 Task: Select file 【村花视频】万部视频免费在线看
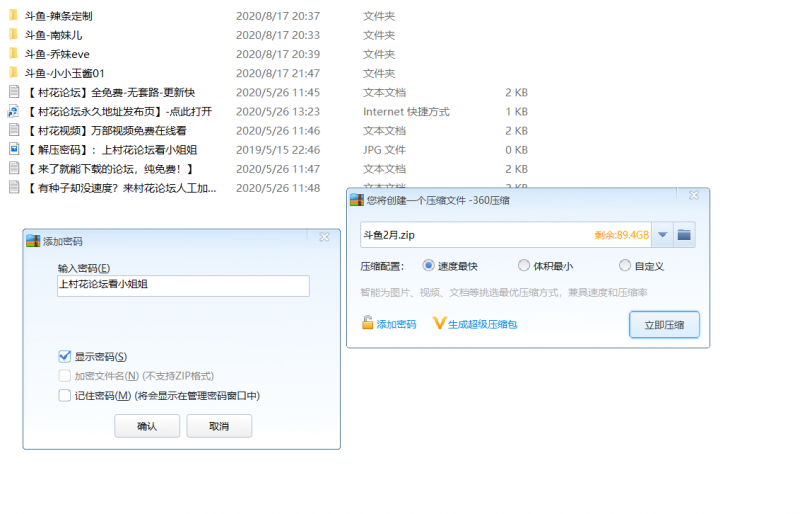point(106,131)
